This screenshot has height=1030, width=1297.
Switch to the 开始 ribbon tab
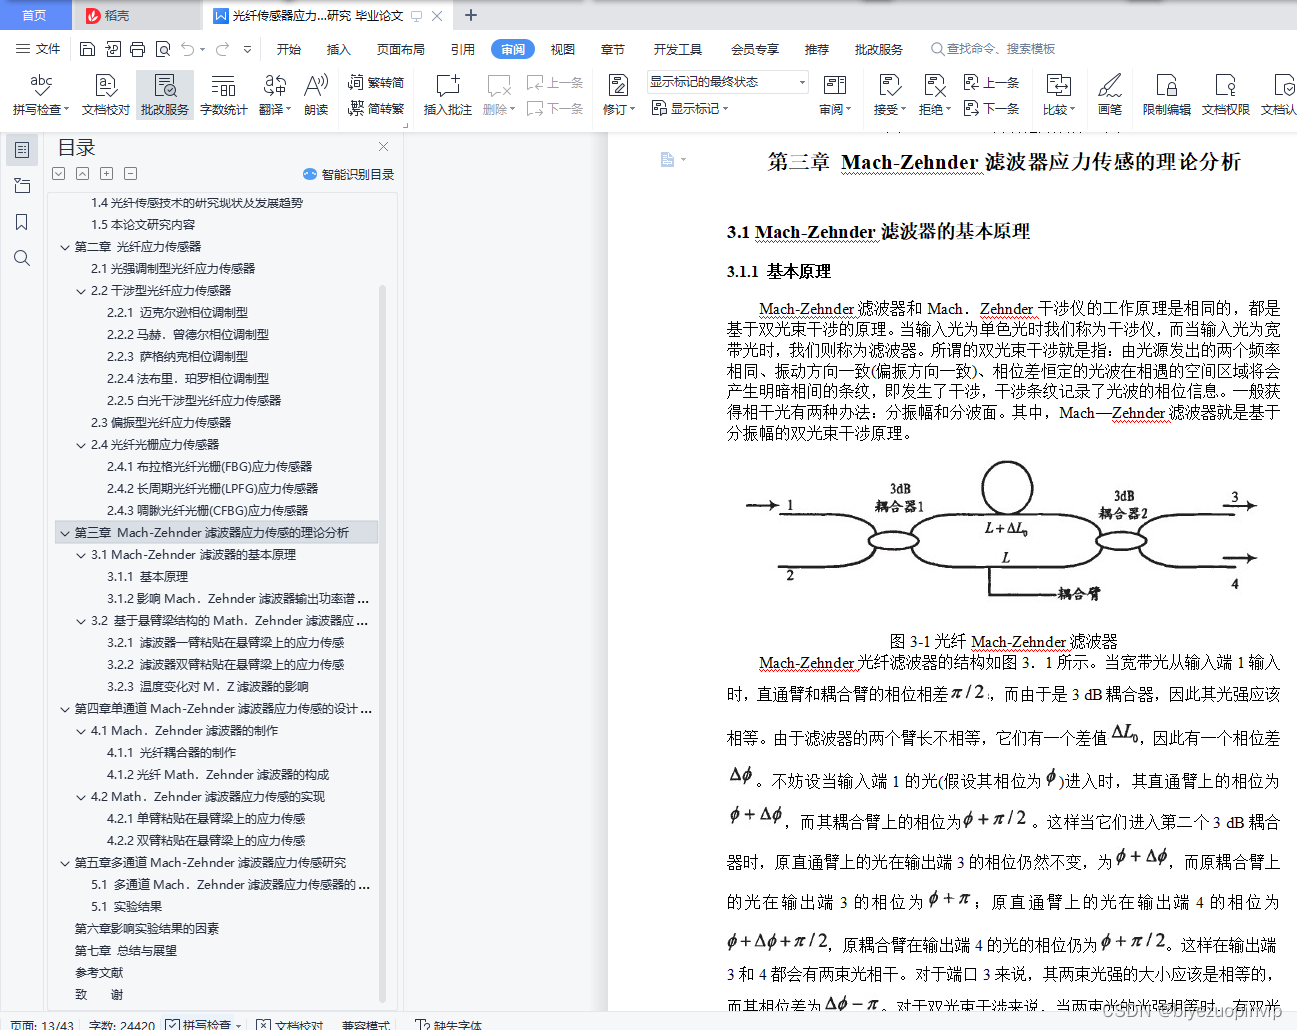[x=289, y=49]
